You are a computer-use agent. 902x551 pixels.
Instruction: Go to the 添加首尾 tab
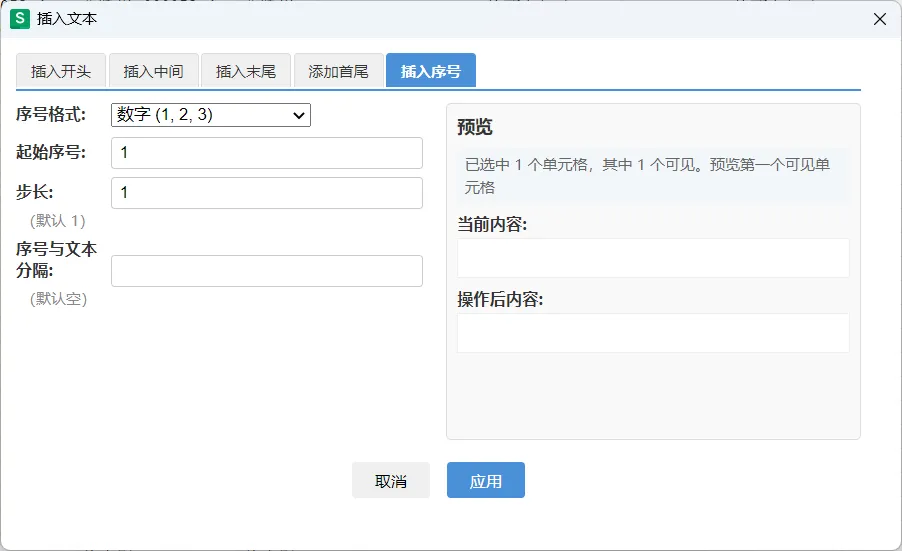click(339, 71)
